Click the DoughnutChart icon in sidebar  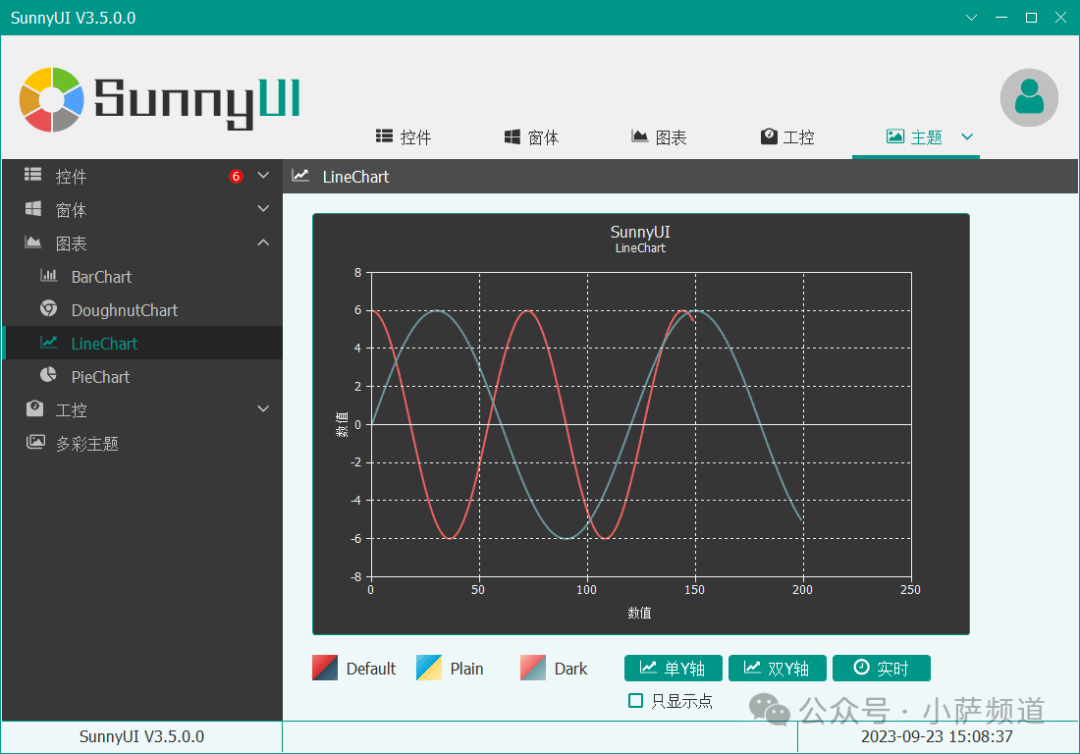pos(48,309)
